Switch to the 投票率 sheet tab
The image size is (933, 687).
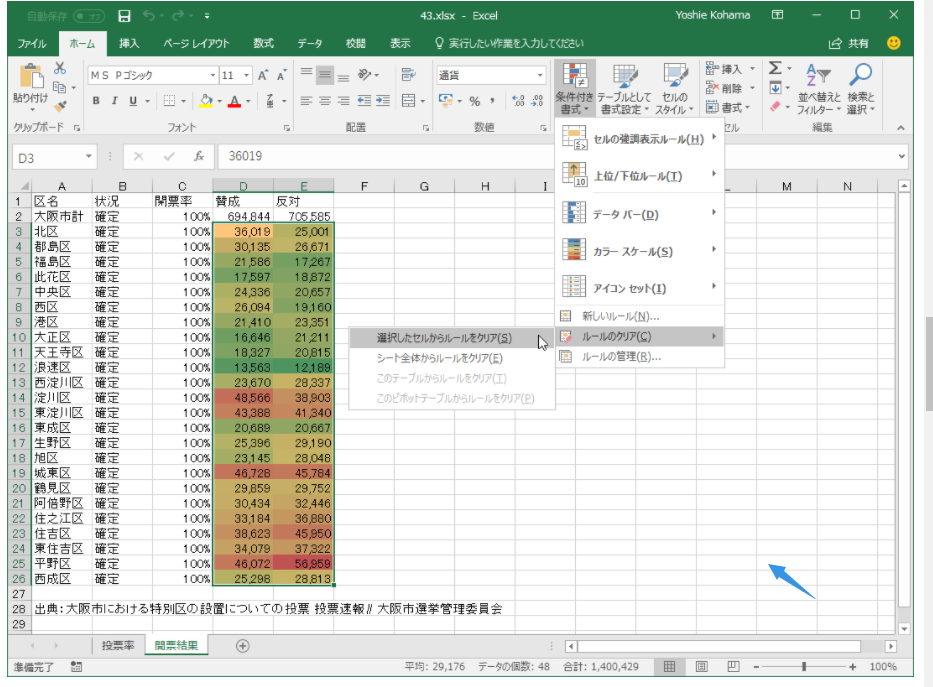[118, 645]
